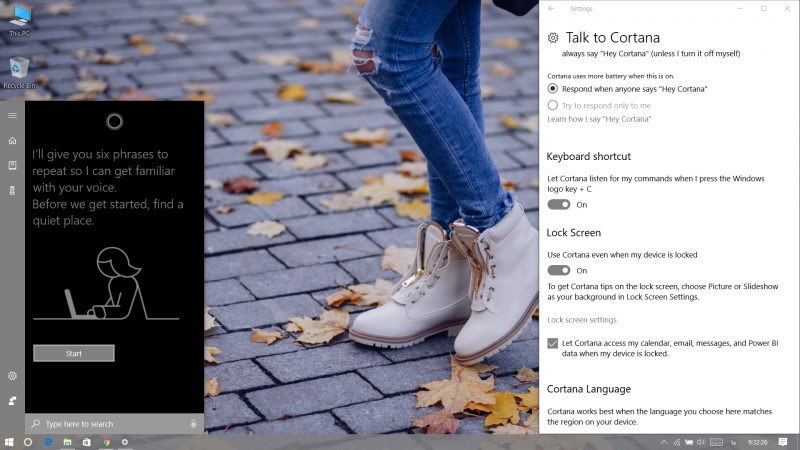Viewport: 800px width, 450px height.
Task: Maximize the Settings window
Action: click(x=764, y=8)
